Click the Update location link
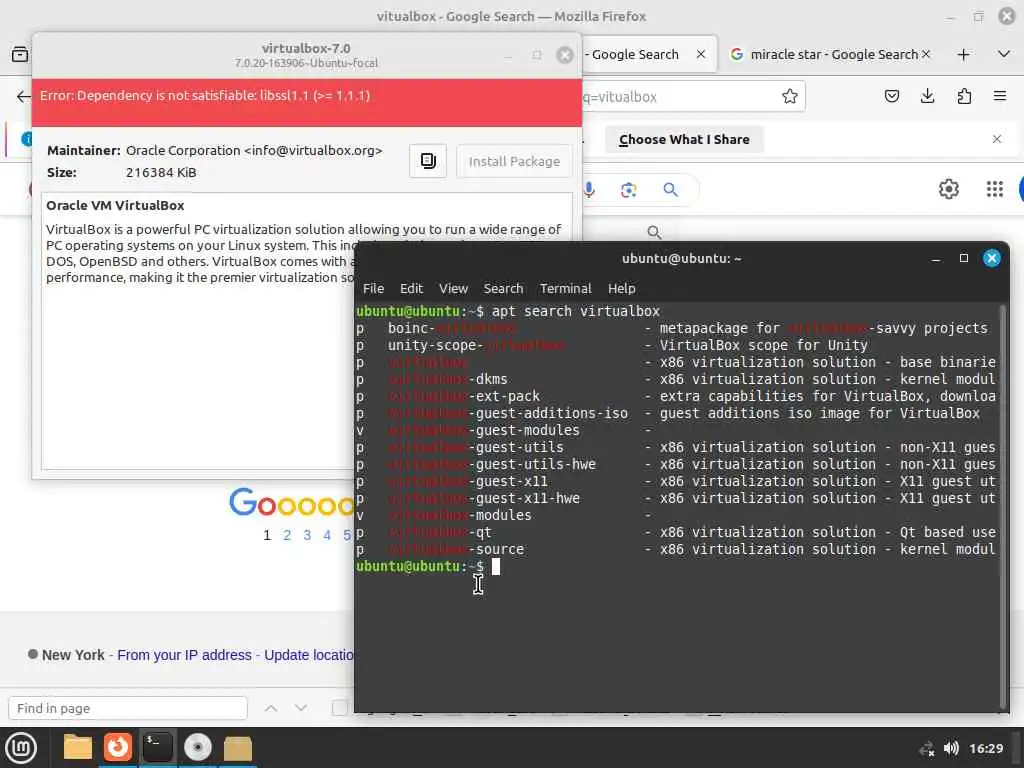1024x768 pixels. 309,655
